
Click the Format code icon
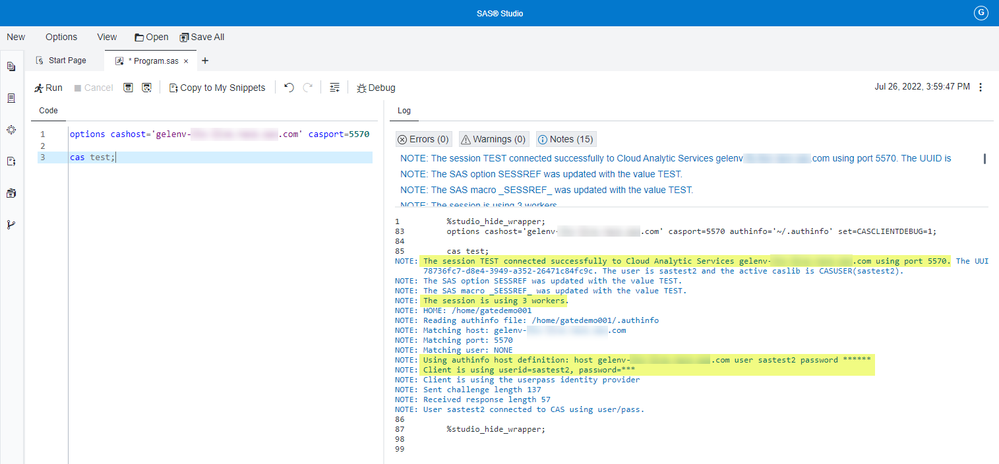coord(334,88)
